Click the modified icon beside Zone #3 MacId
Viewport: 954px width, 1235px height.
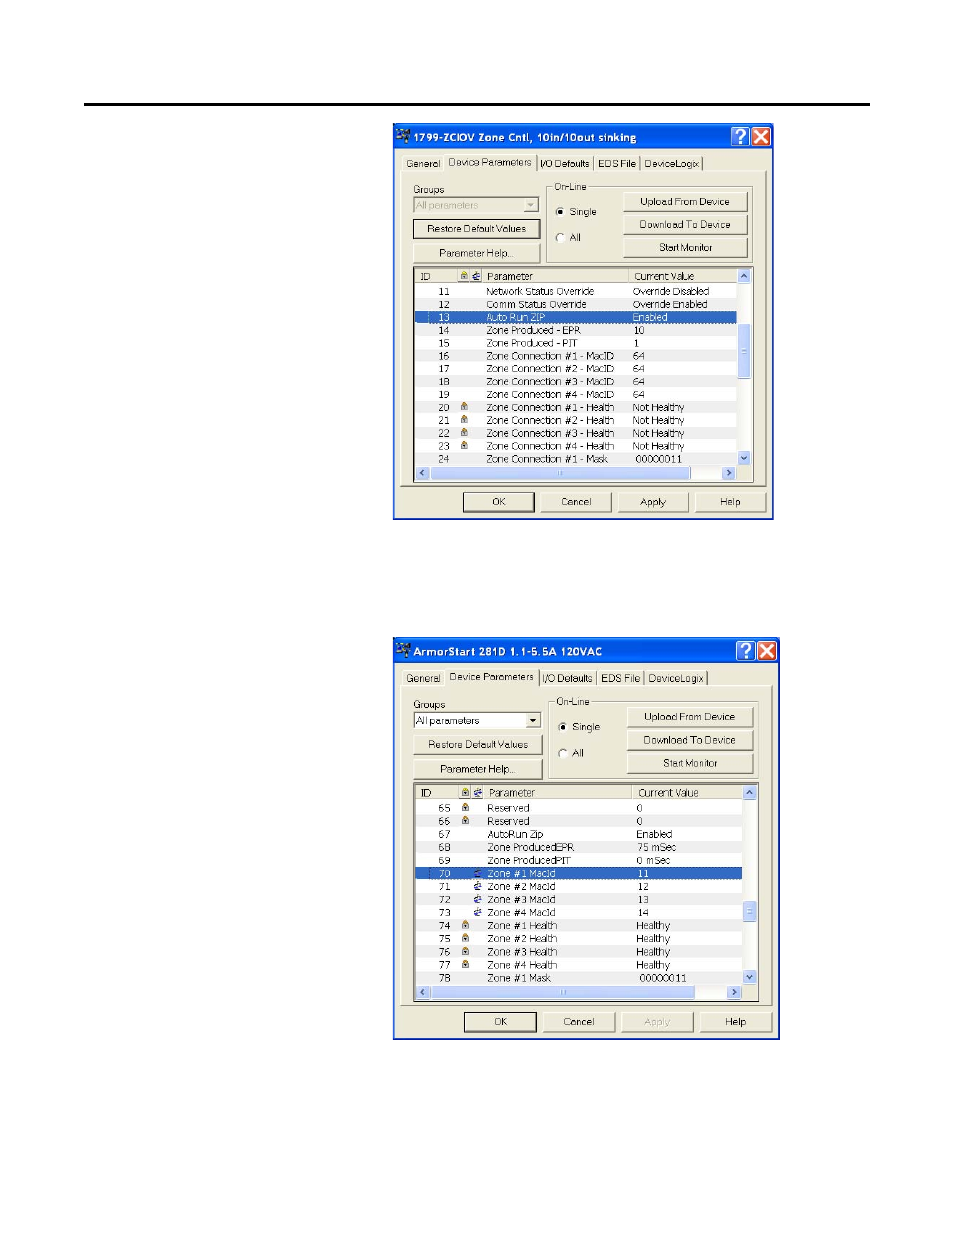[x=478, y=899]
